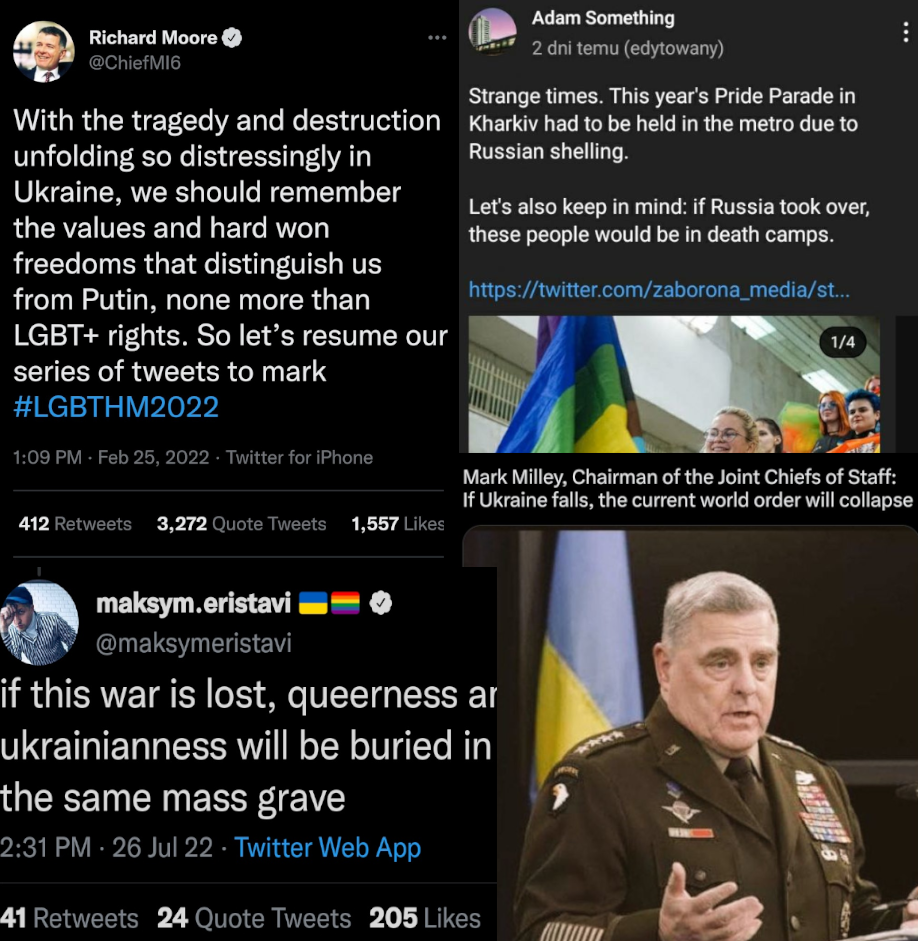Viewport: 918px width, 941px height.
Task: Open the twitter.com/zaborona_media link
Action: tap(659, 290)
